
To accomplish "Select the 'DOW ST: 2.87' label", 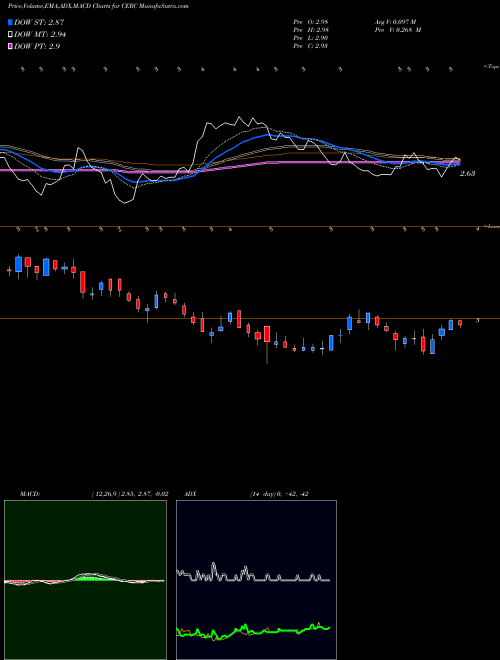I will click(x=39, y=22).
